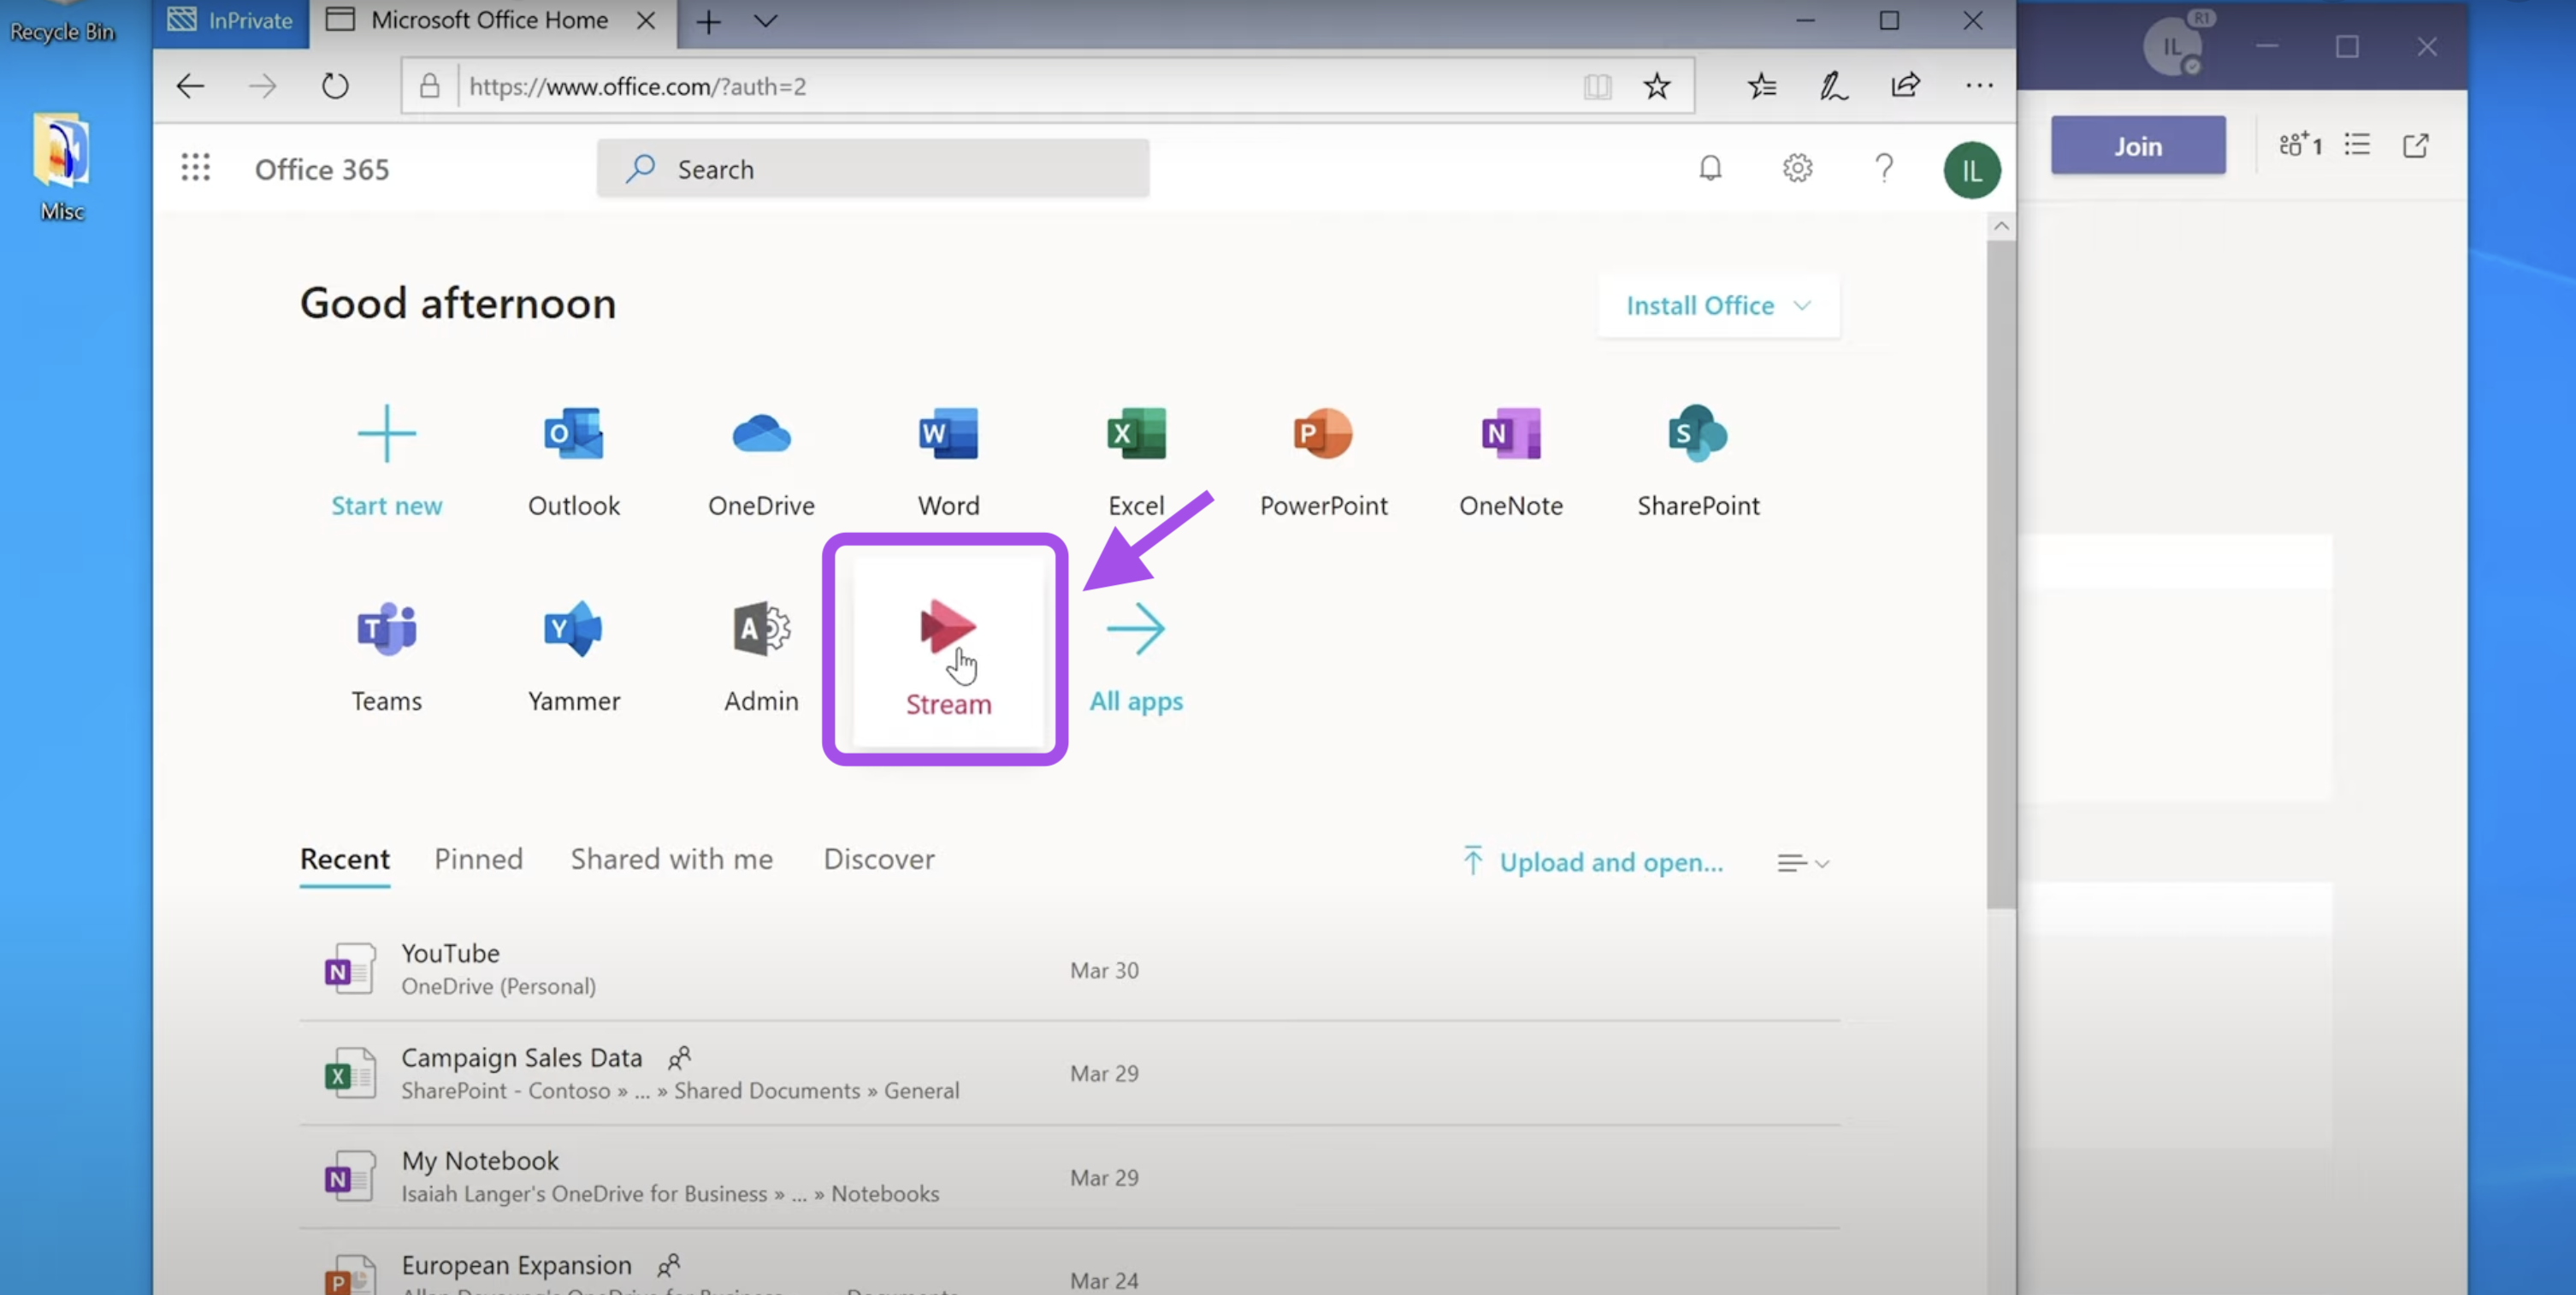
Task: Open the Teams app tile
Action: pyautogui.click(x=386, y=656)
